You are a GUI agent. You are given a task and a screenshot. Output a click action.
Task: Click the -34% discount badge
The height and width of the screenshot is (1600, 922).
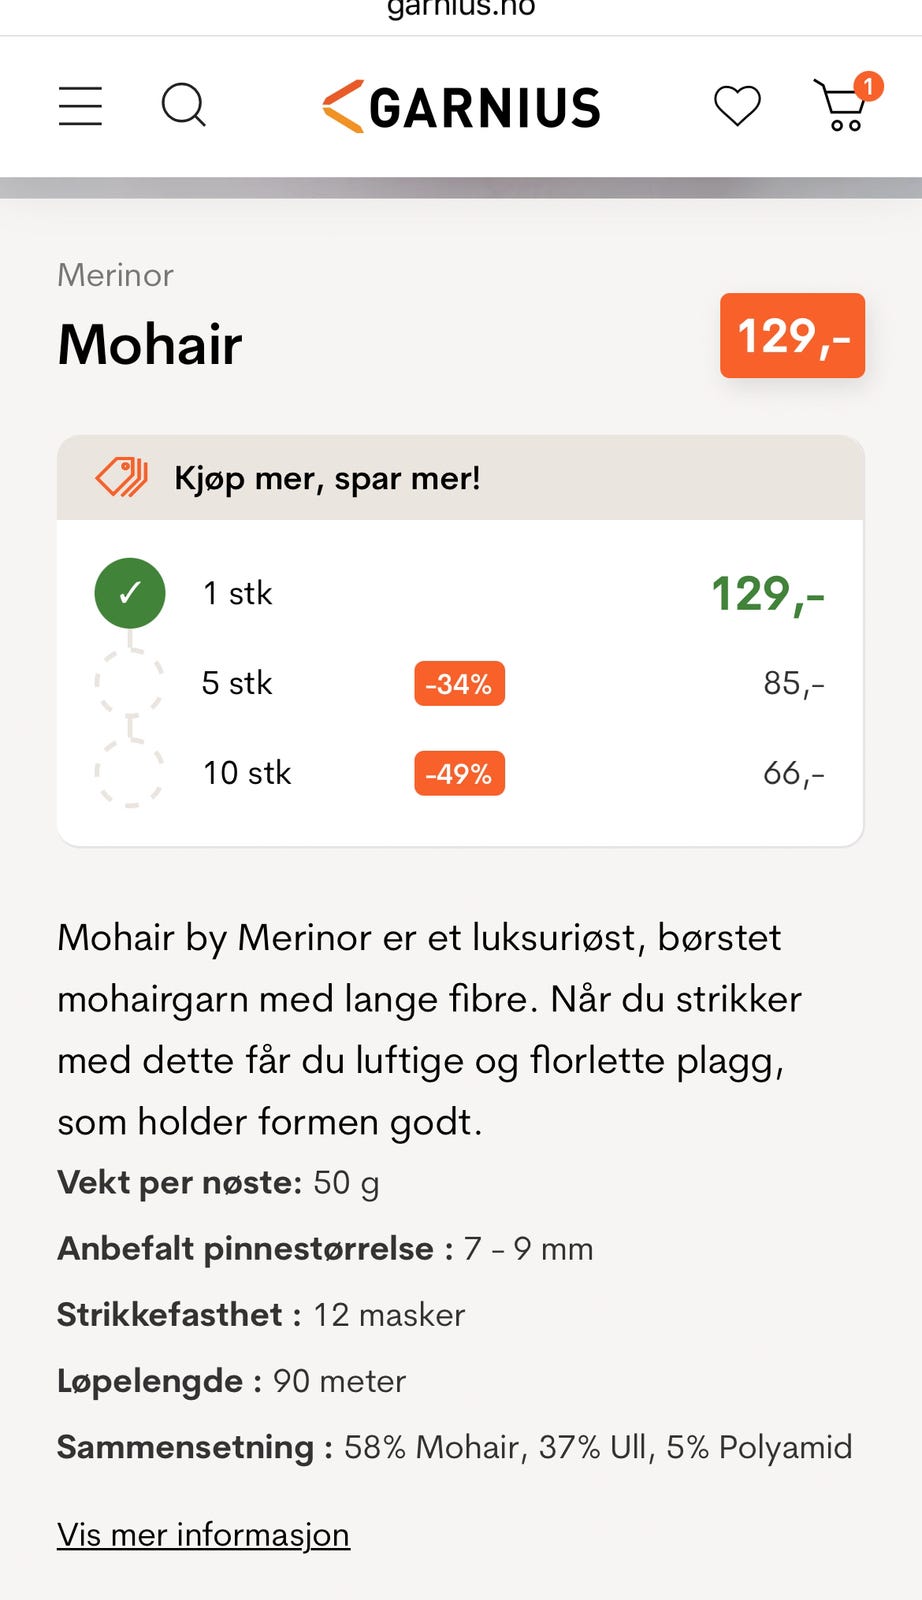(459, 684)
